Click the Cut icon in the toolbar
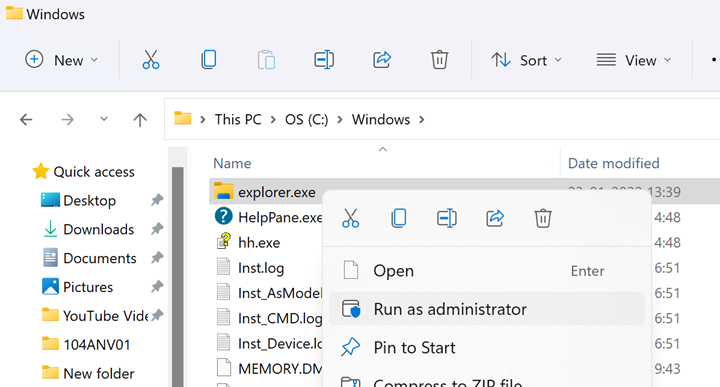This screenshot has width=720, height=387. (x=151, y=60)
